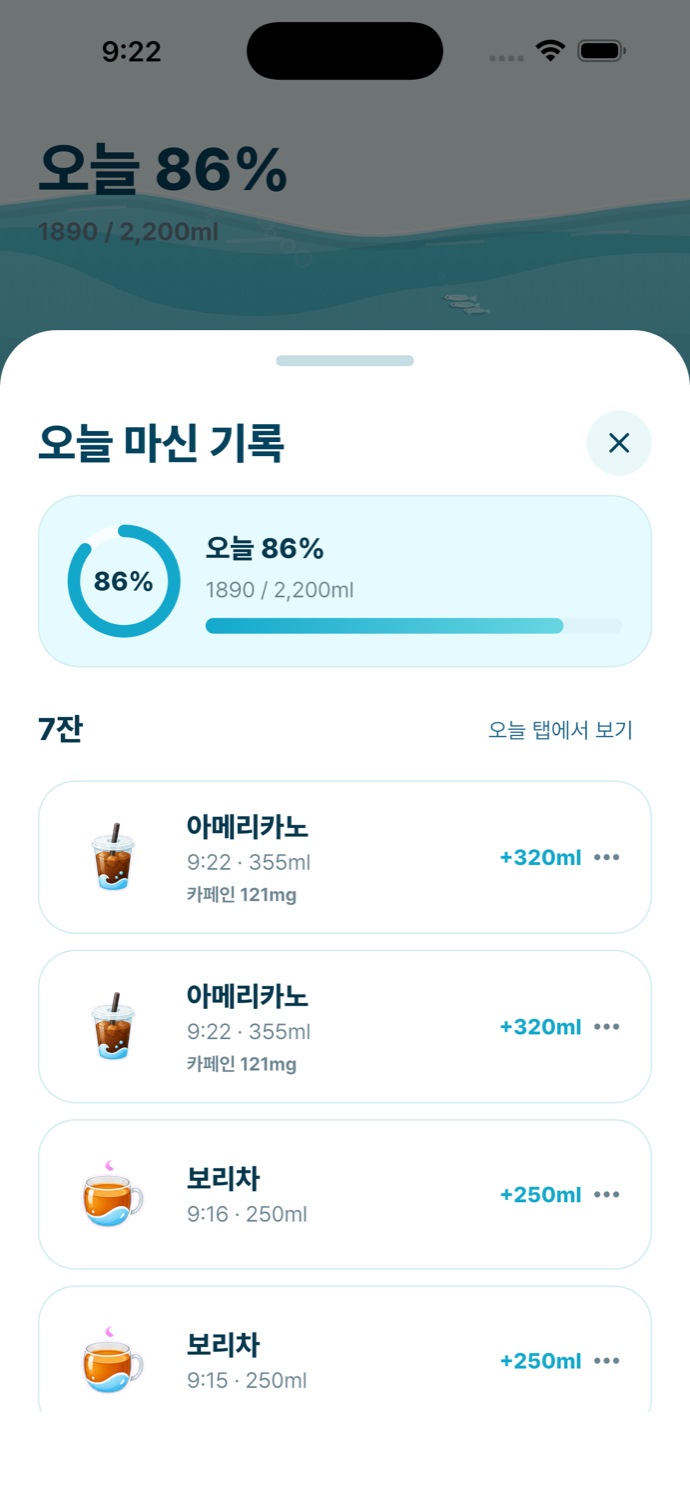Viewport: 690px width, 1500px height.
Task: Tap the circular 86% progress ring
Action: 124,581
